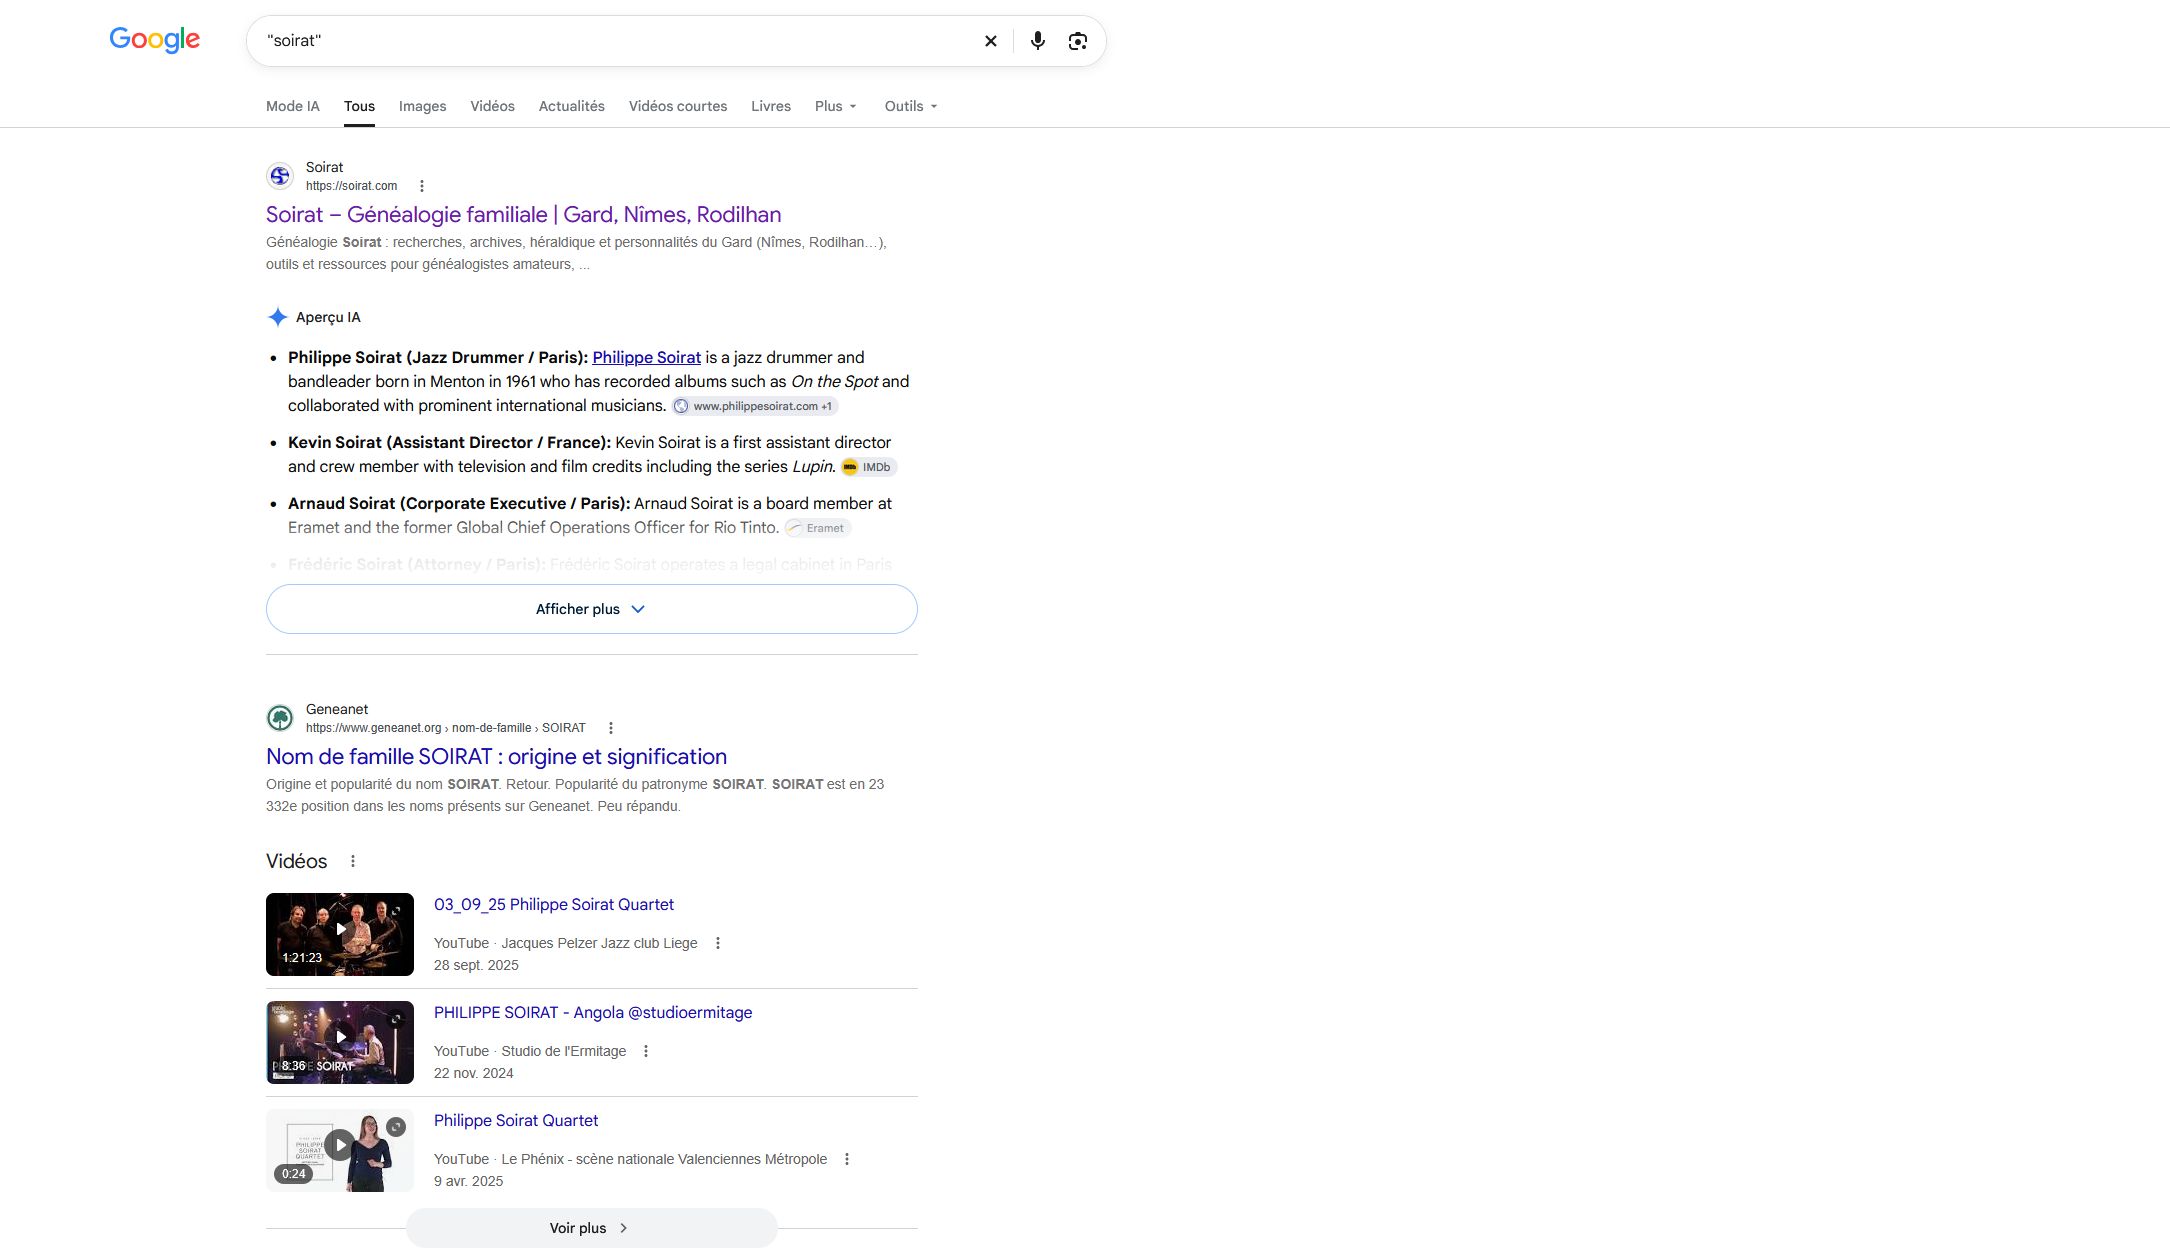
Task: Click Voir plus for more videos
Action: (592, 1228)
